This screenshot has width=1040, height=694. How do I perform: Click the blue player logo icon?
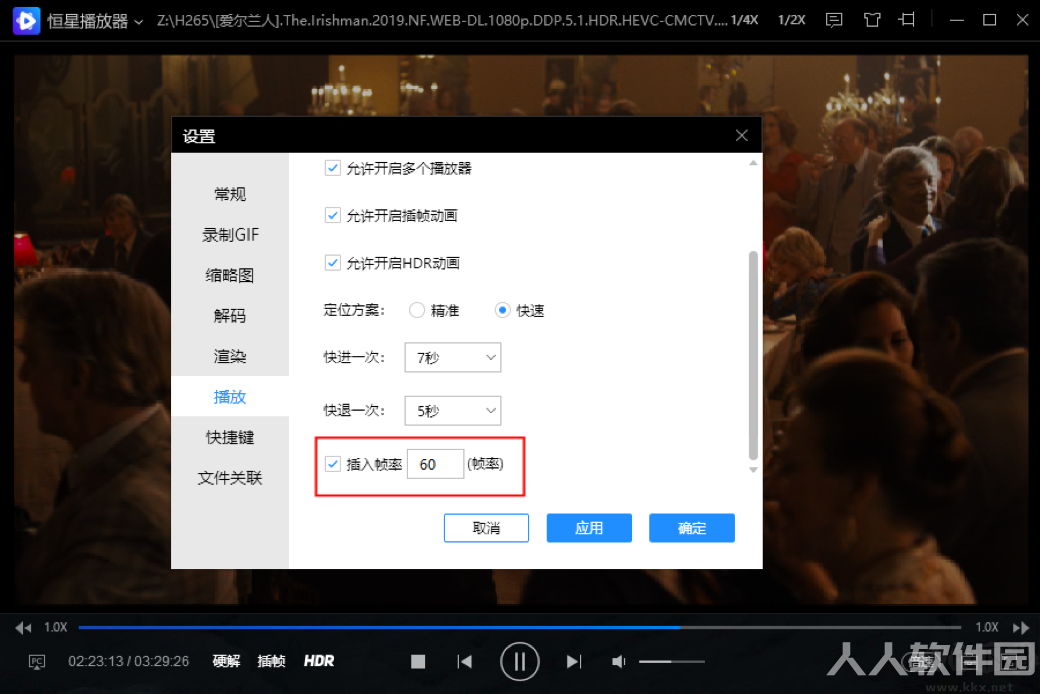[x=27, y=21]
